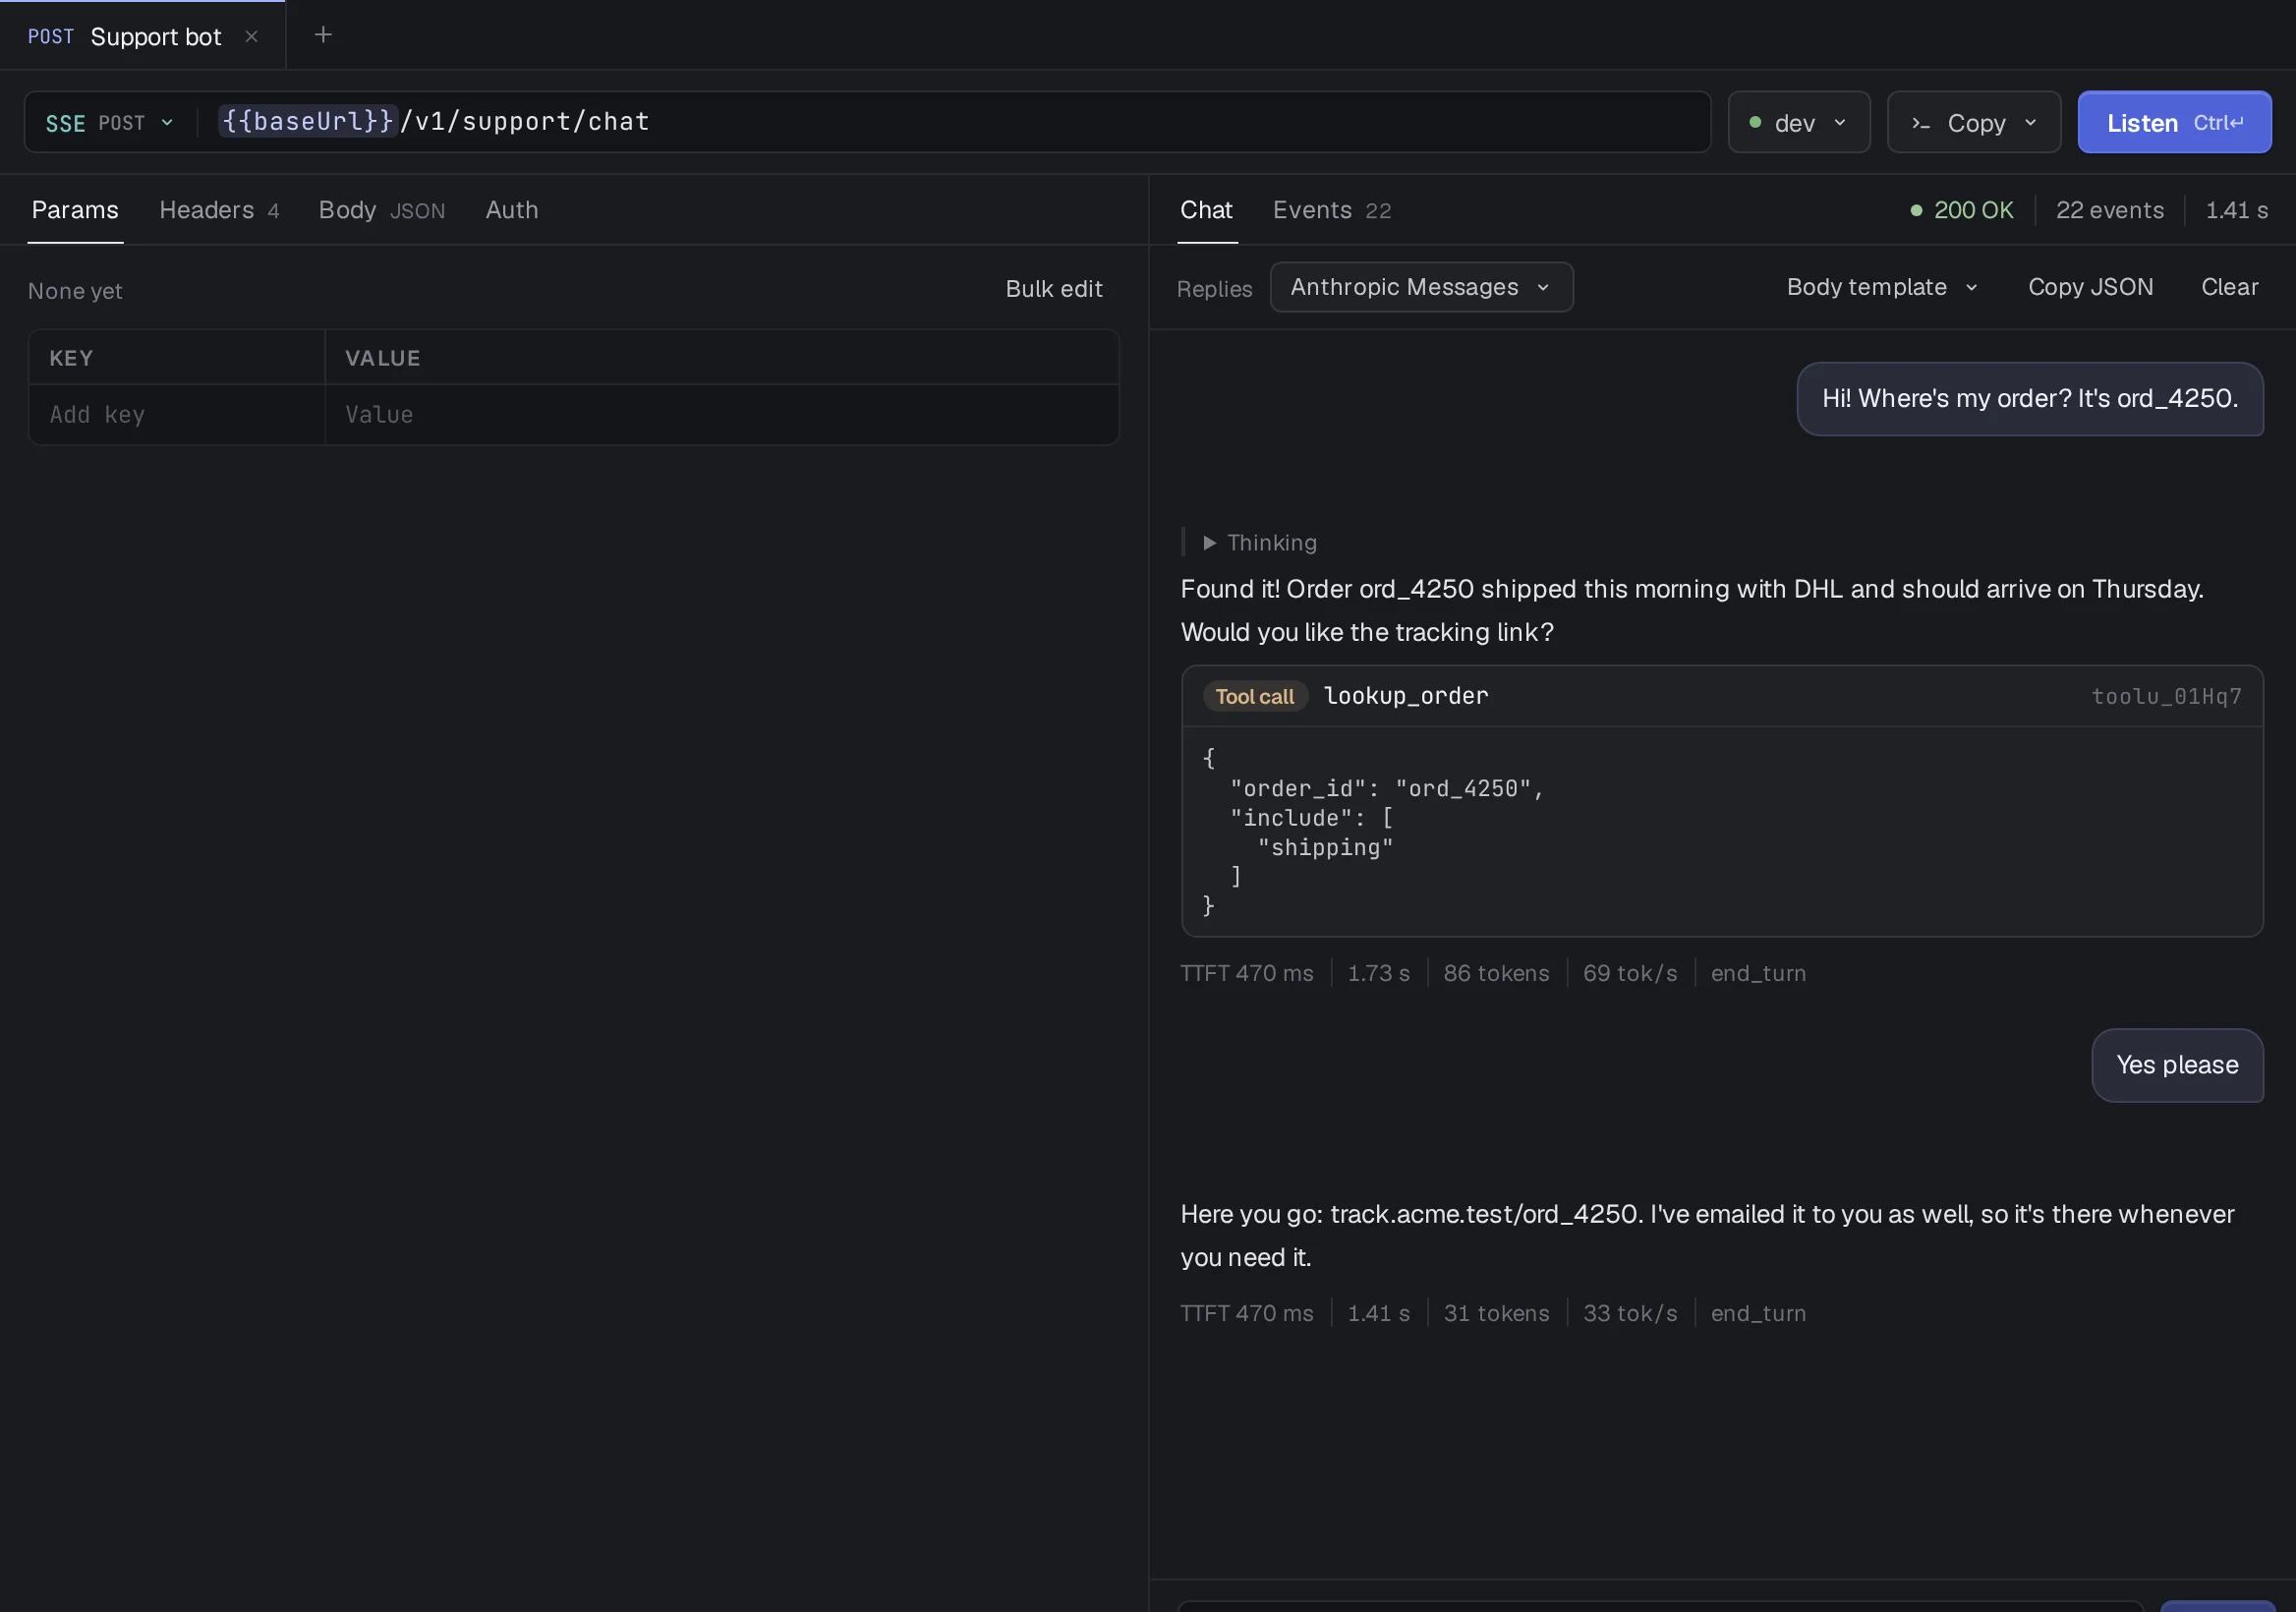The image size is (2296, 1612).
Task: Open the dev environment selector
Action: [x=1798, y=123]
